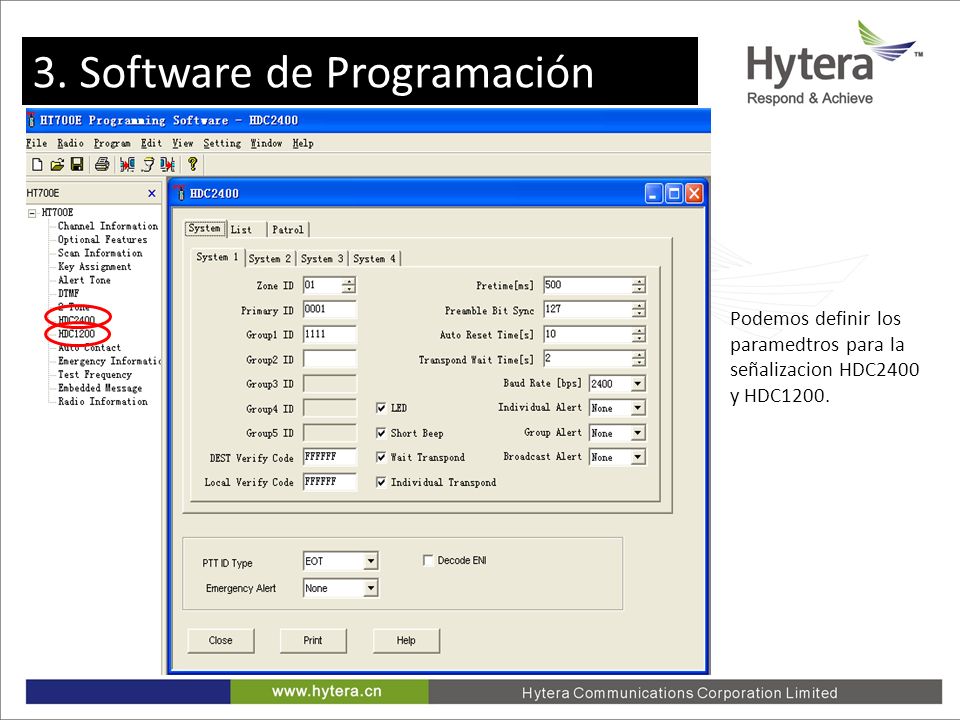Select Optional Features in the tree
This screenshot has height=720, width=960.
click(x=102, y=240)
